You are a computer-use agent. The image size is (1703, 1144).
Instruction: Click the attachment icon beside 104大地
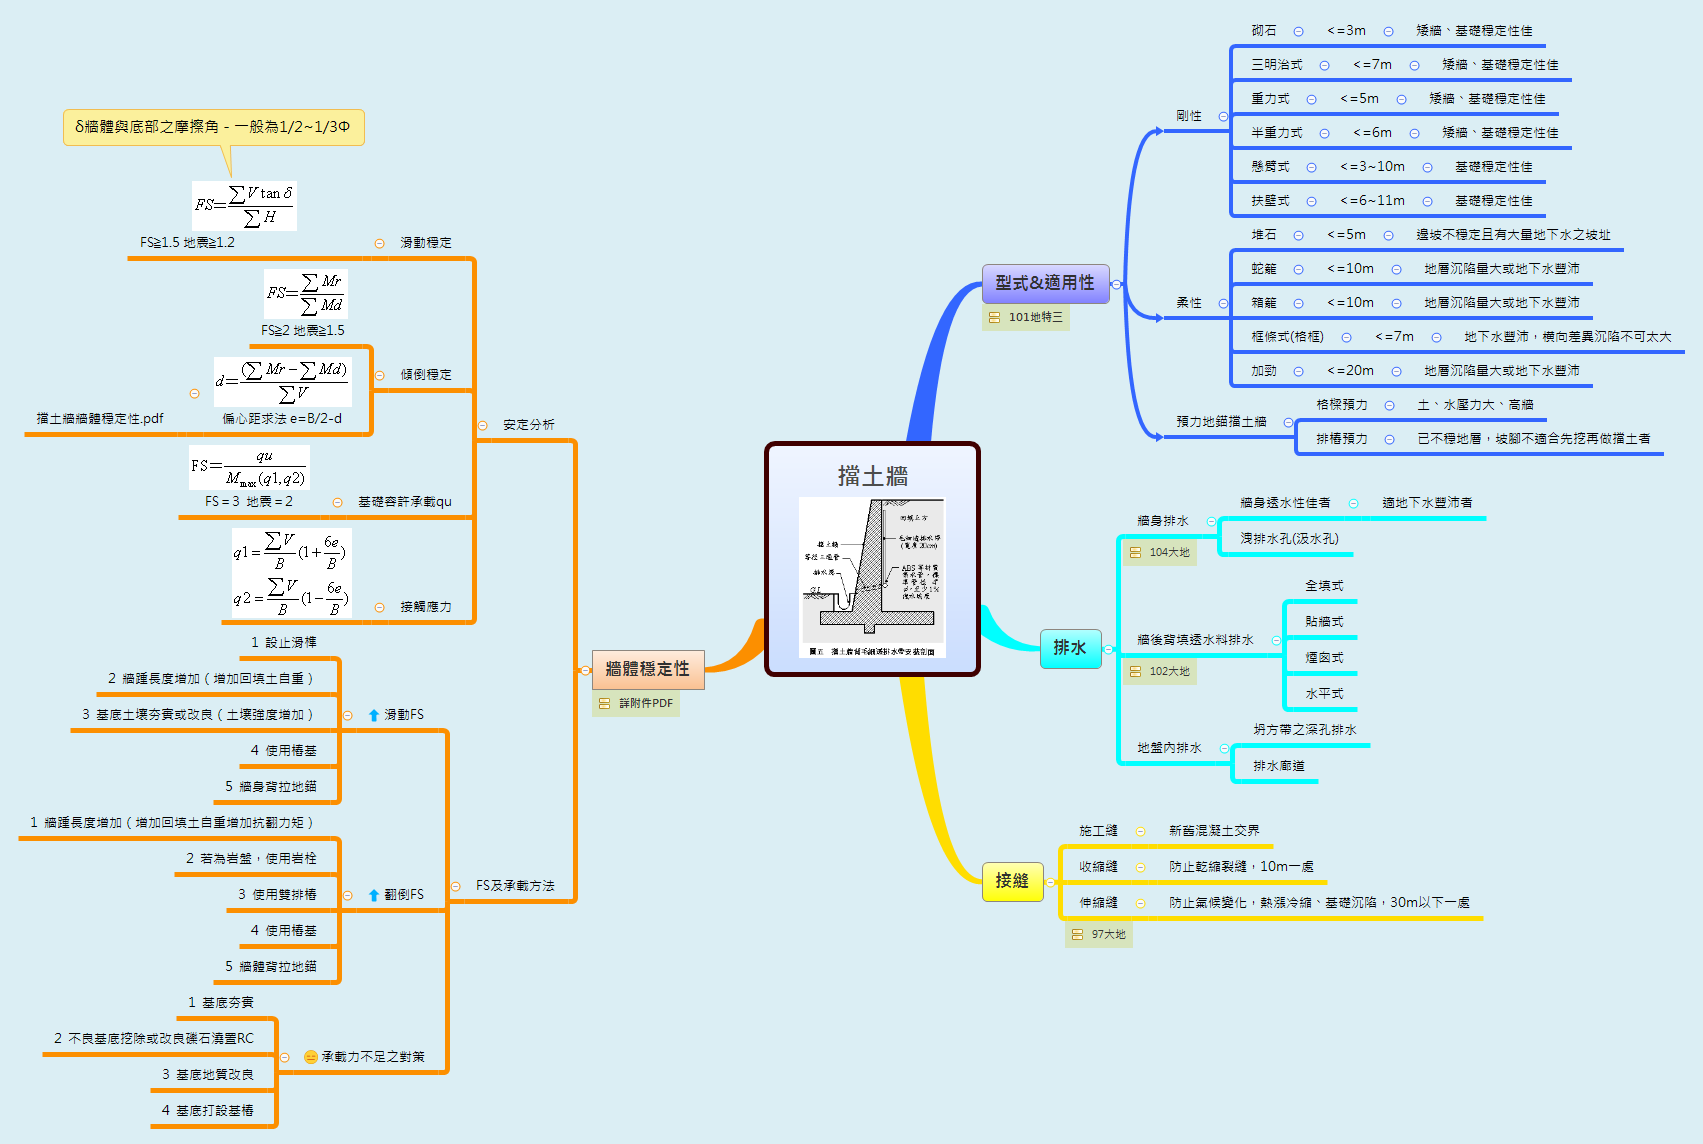1135,551
